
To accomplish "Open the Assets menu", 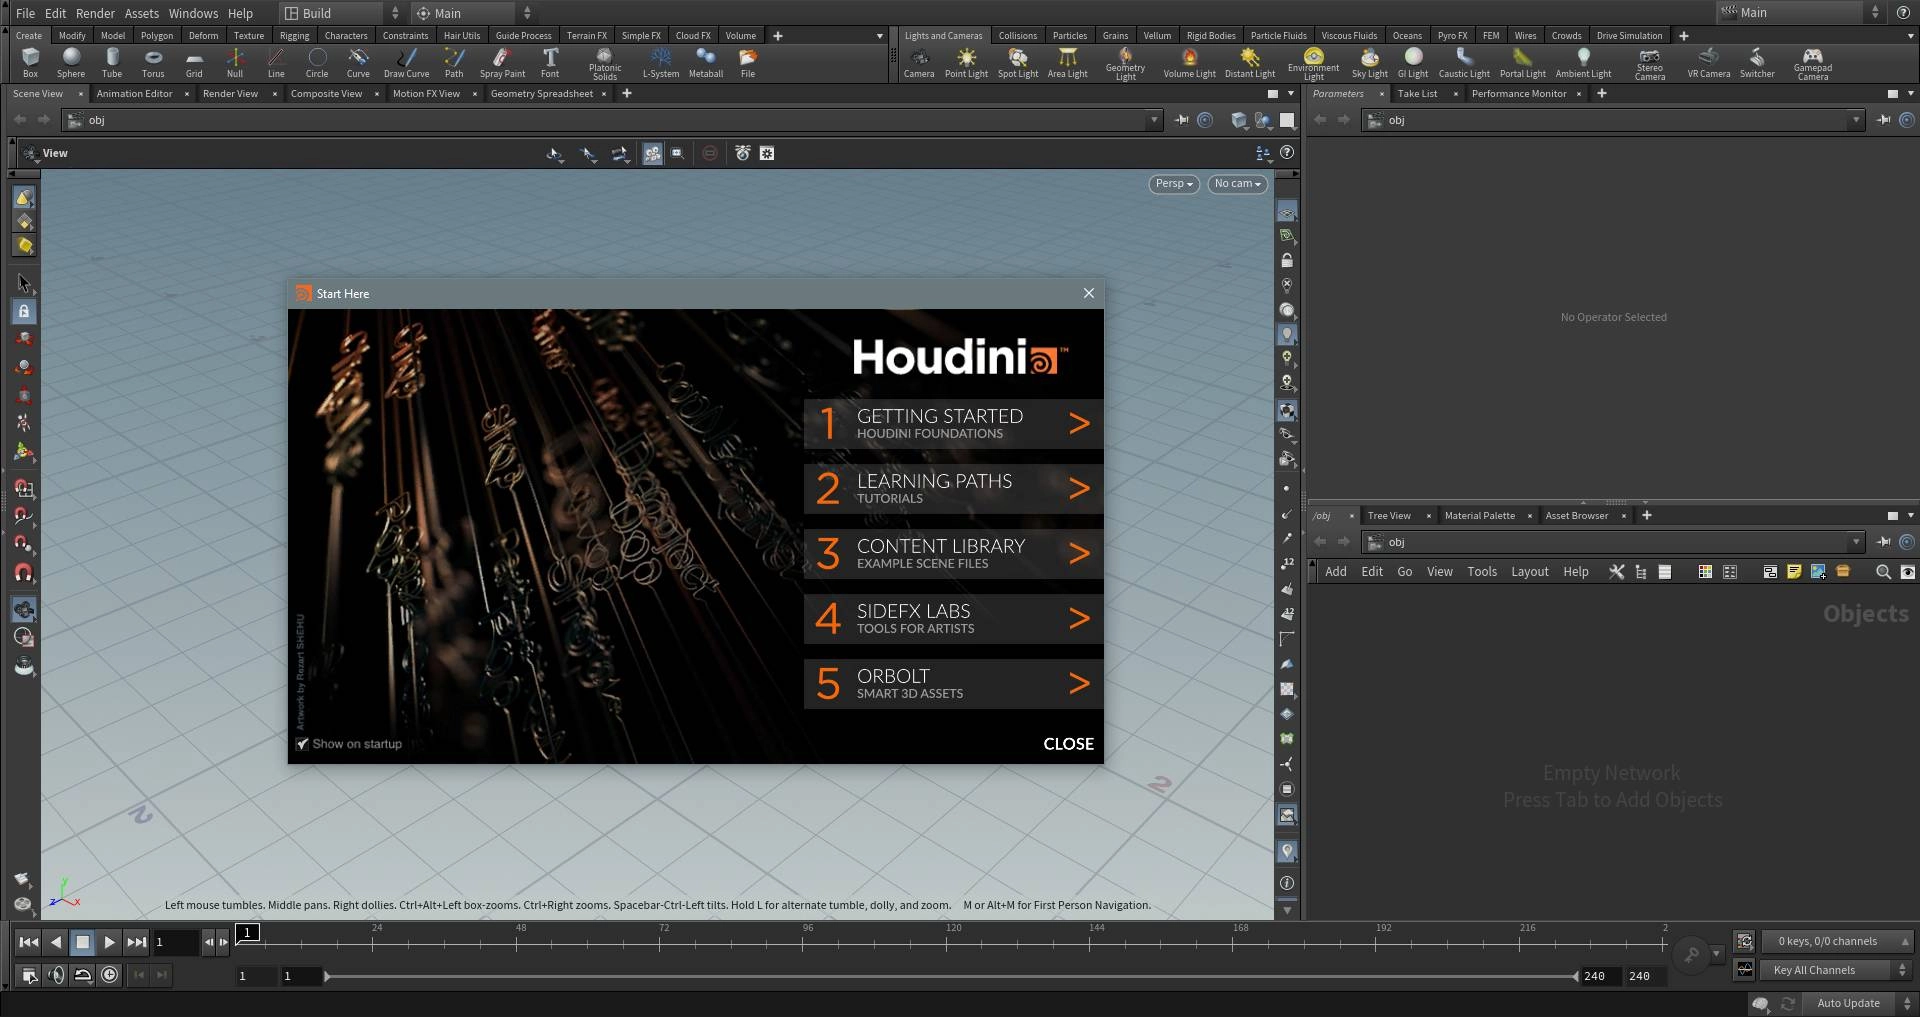I will [141, 13].
